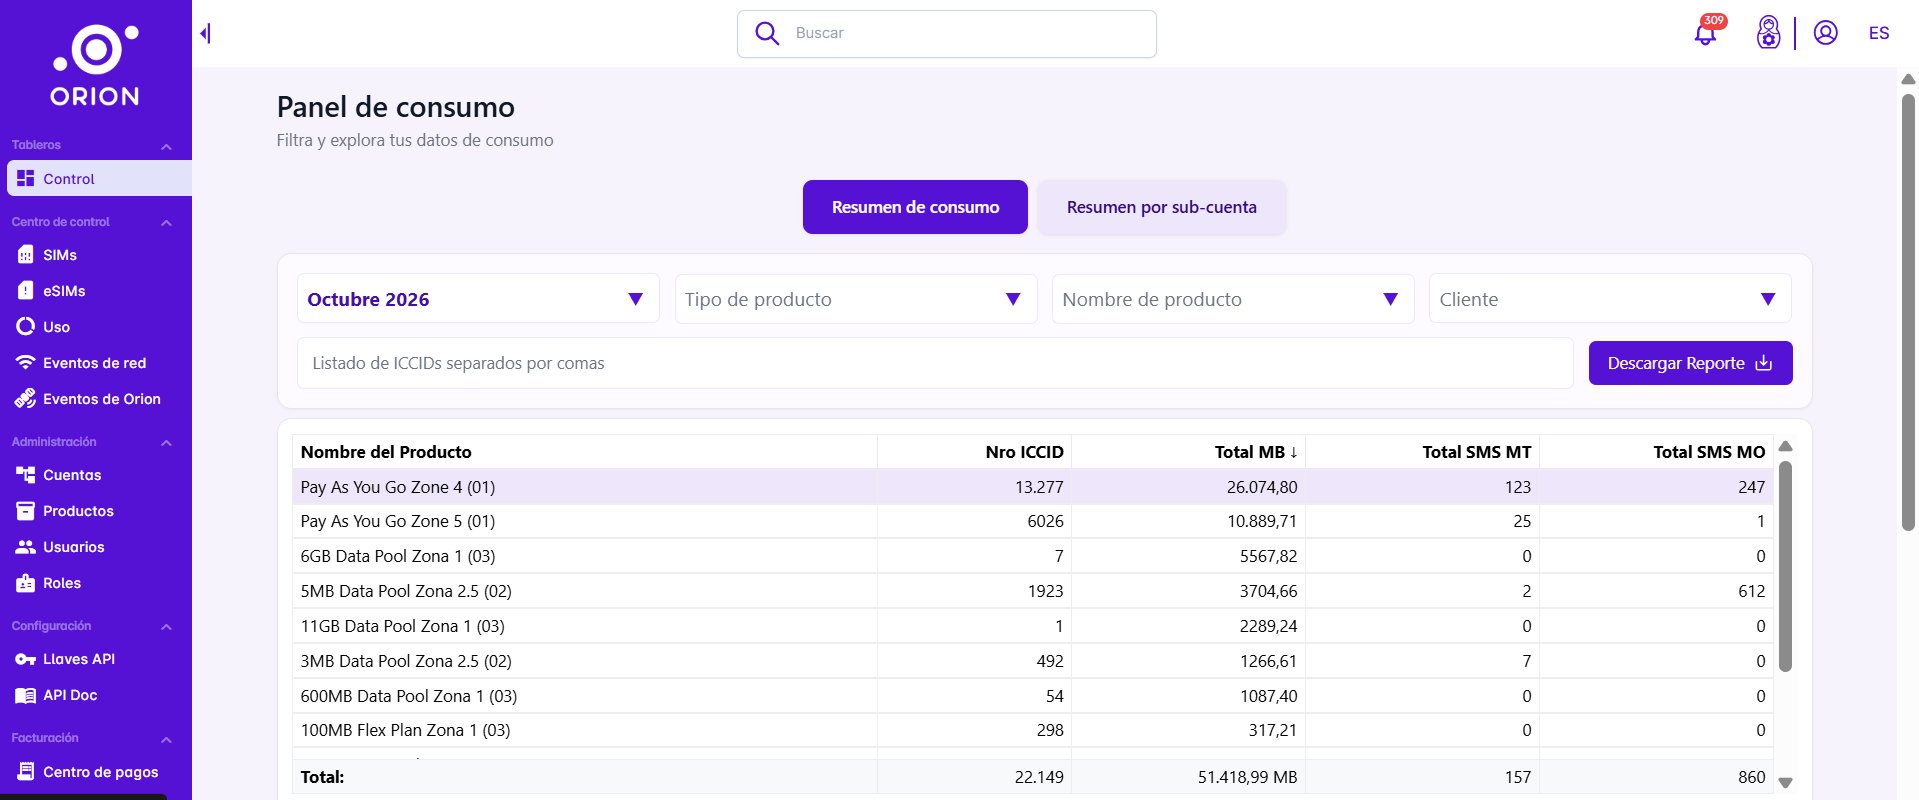
Task: Collapse the sidebar with arrow icon
Action: click(x=205, y=33)
